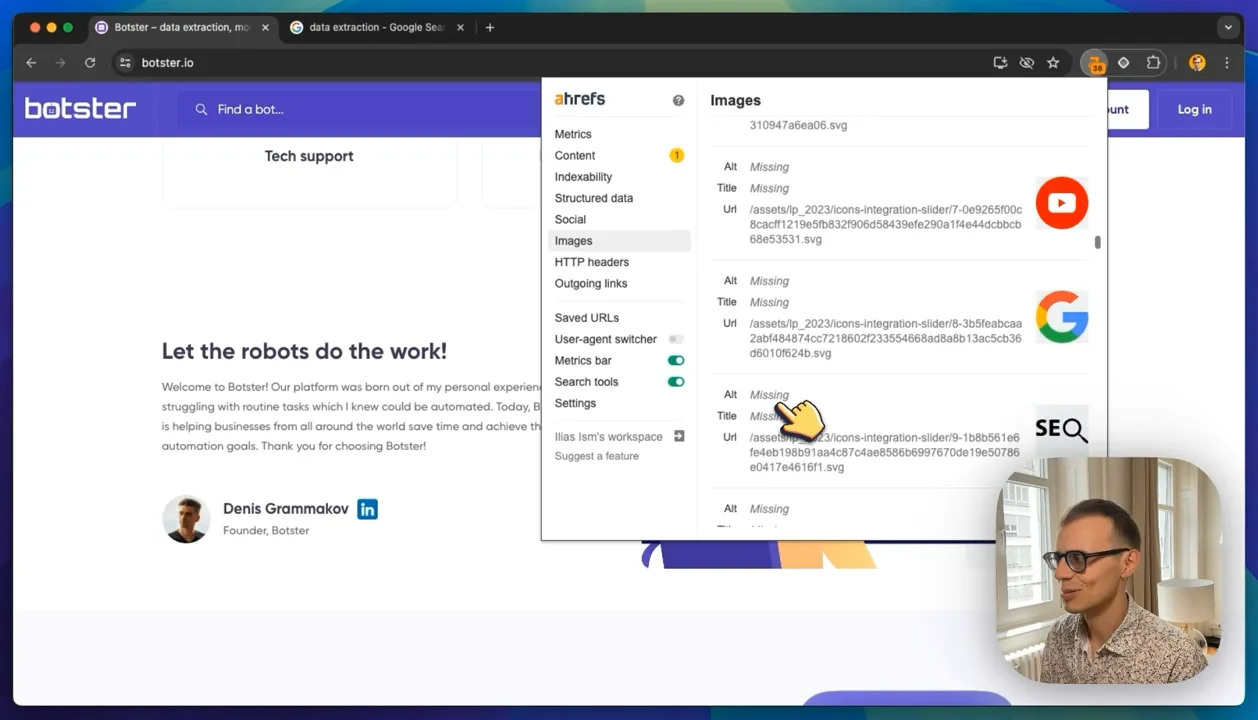Turn off the Metrics bar toggle
Screen dimensions: 1258x720
(676, 360)
